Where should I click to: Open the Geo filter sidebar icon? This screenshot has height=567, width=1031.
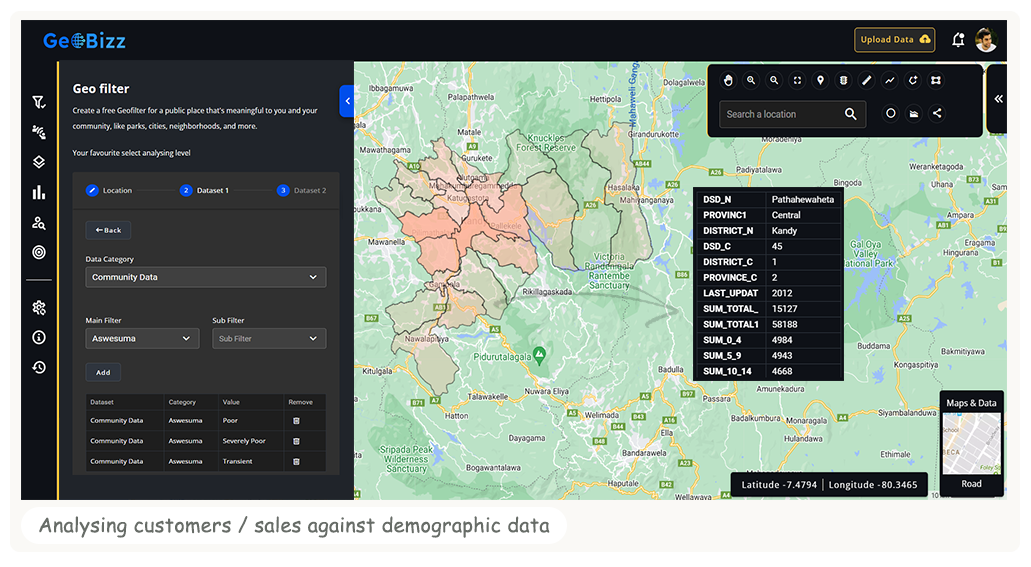tap(39, 102)
